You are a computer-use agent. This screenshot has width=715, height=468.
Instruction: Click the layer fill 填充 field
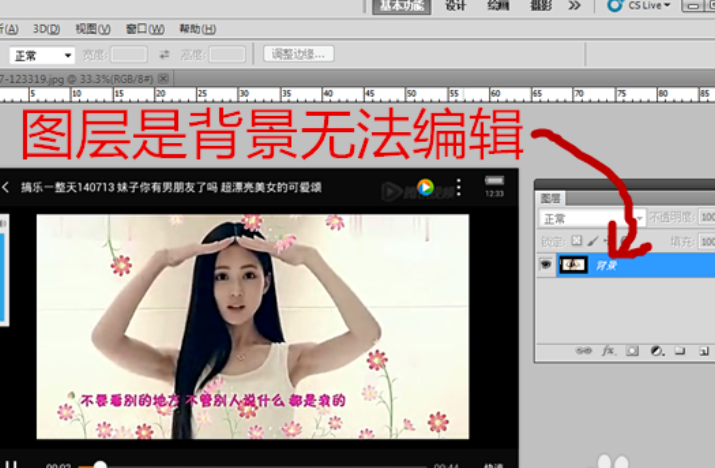click(707, 241)
